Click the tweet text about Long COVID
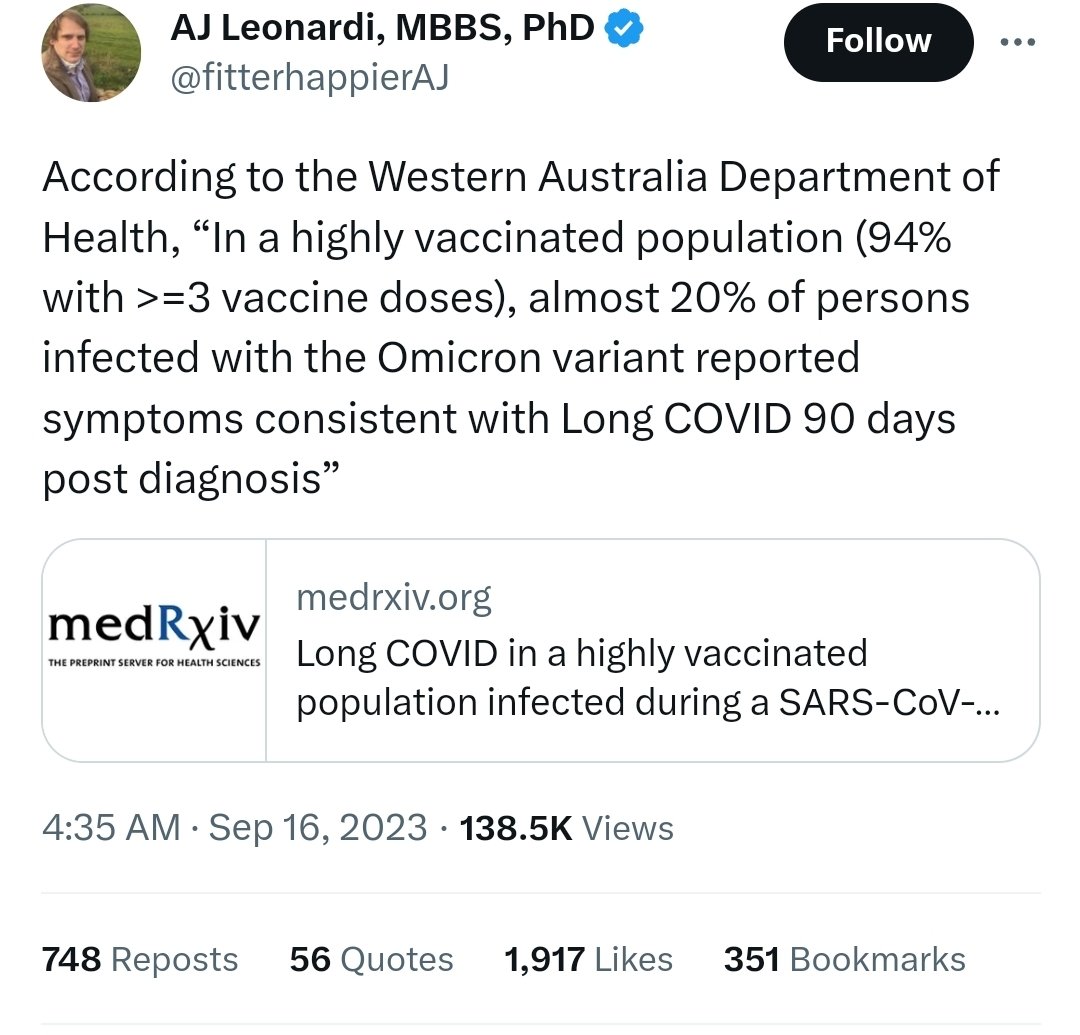The image size is (1080, 1035). pos(521,327)
